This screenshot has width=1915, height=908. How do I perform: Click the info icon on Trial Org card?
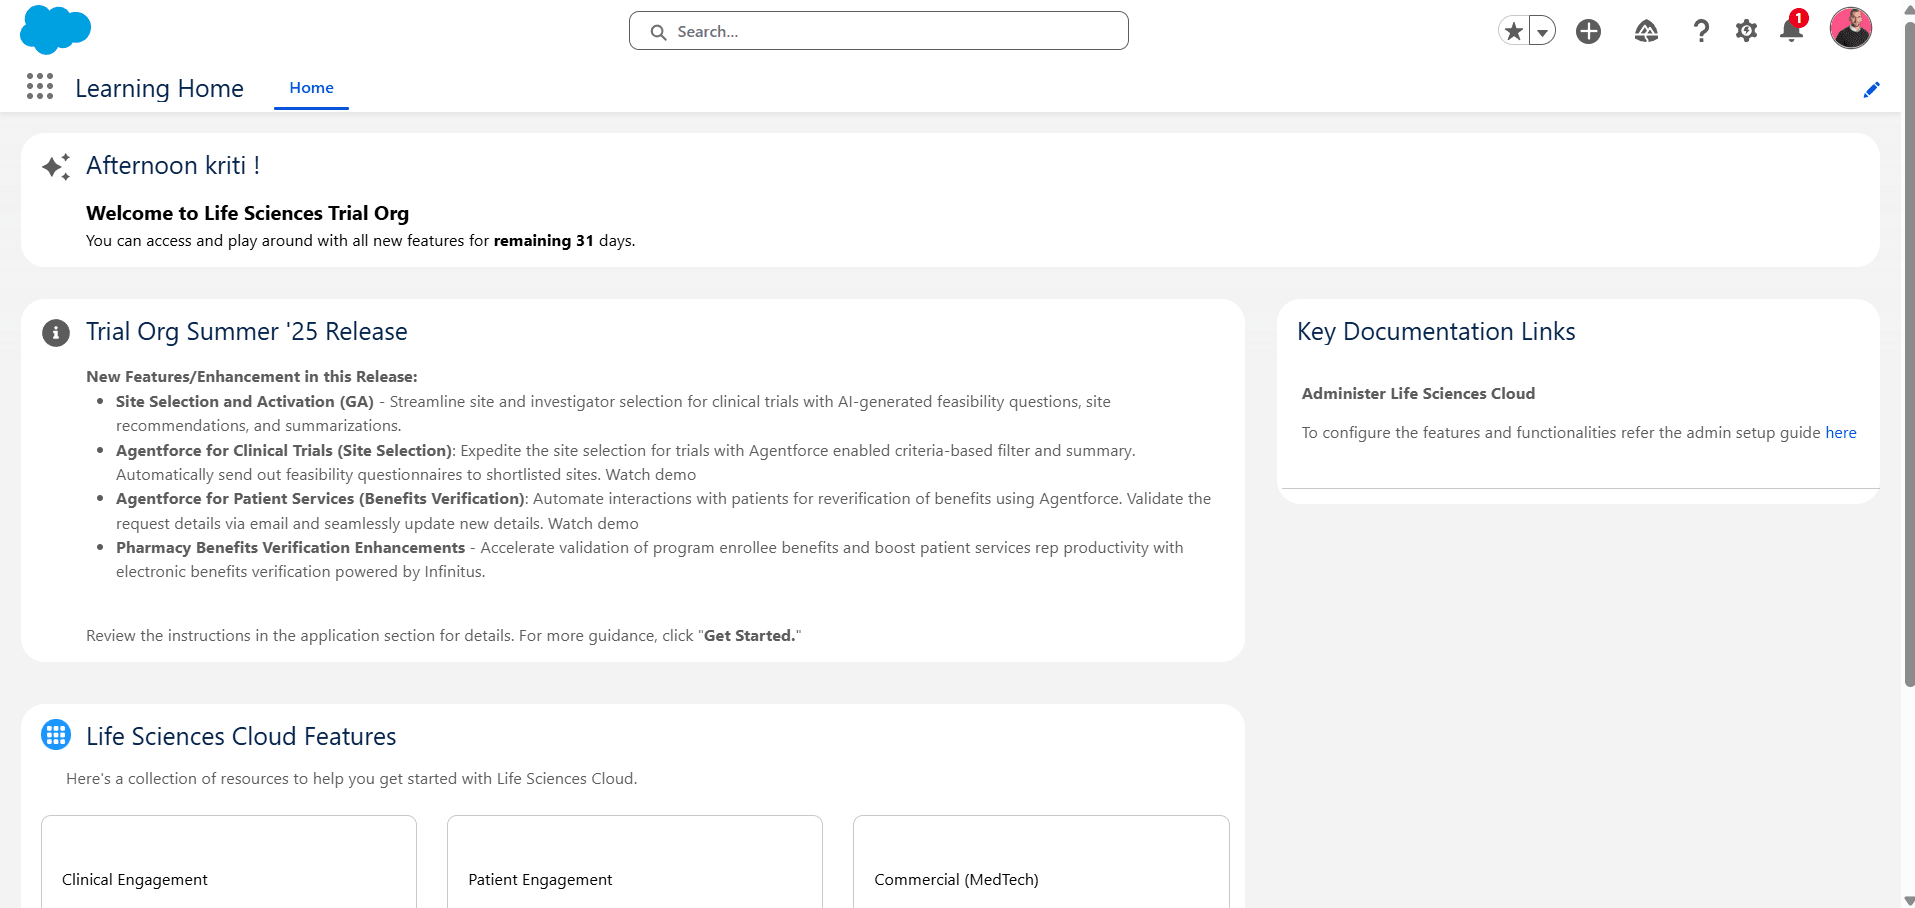pyautogui.click(x=55, y=333)
